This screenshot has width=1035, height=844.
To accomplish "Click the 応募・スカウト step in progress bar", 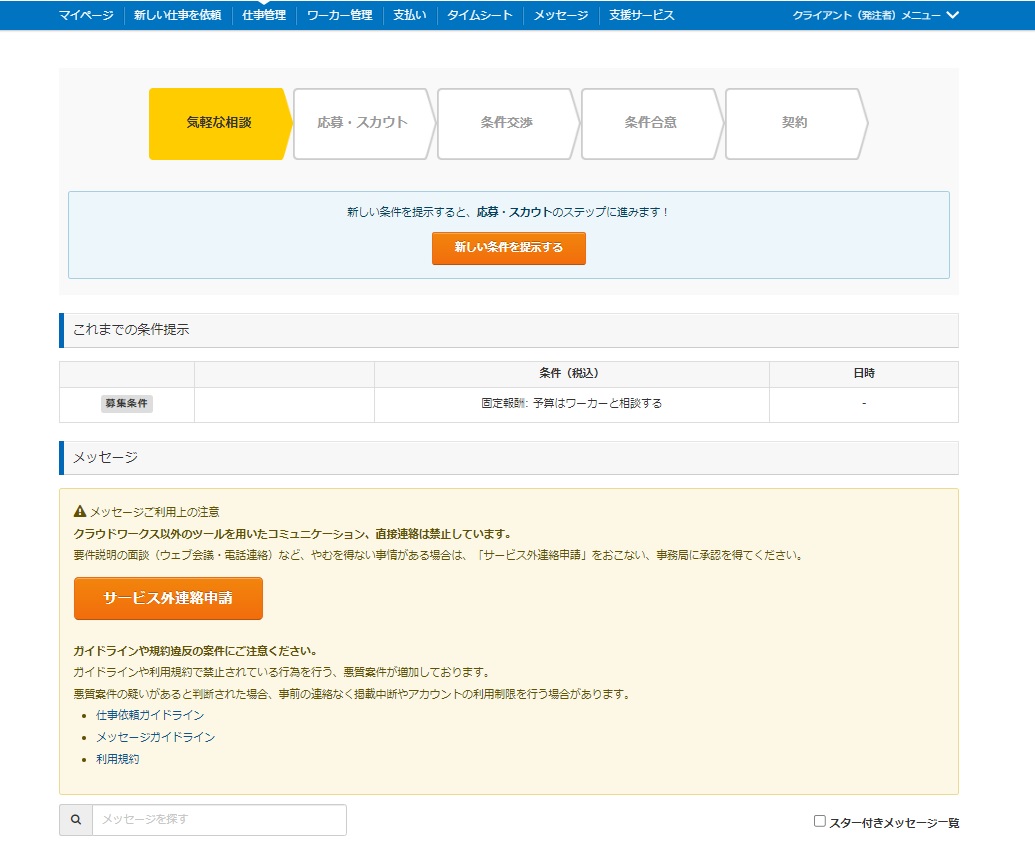I will coord(362,123).
